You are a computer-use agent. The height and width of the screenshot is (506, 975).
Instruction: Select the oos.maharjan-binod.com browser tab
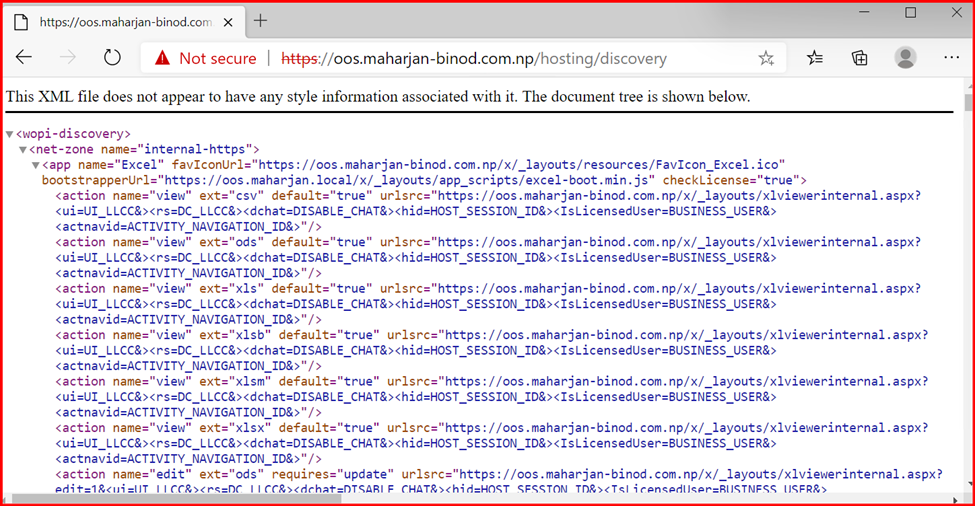coord(120,21)
